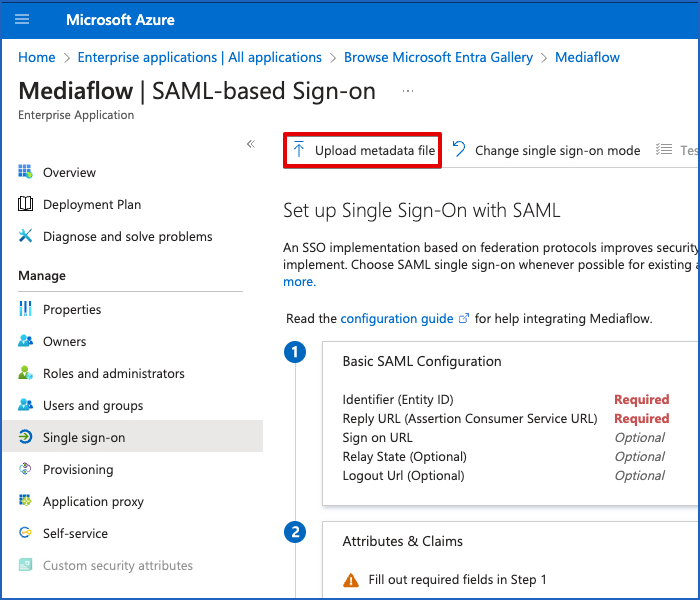The image size is (700, 600).
Task: Collapse the sidebar with double chevron
Action: pos(251,144)
